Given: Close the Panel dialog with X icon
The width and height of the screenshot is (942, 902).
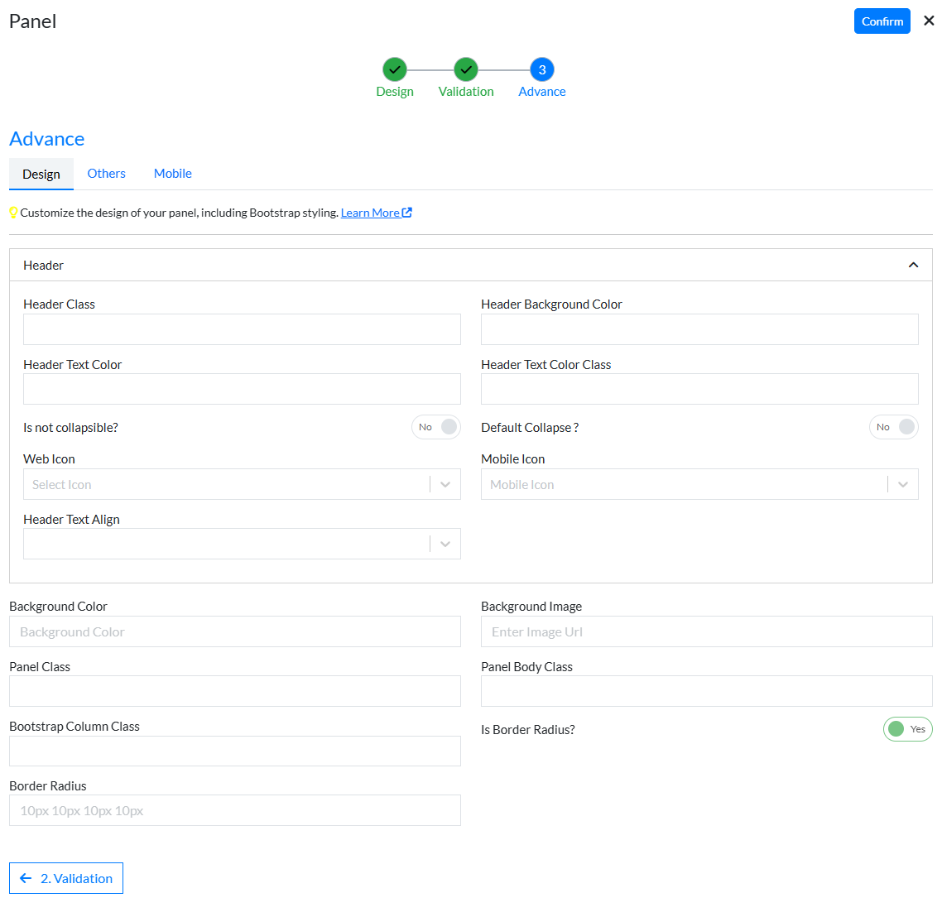Looking at the screenshot, I should tap(928, 20).
